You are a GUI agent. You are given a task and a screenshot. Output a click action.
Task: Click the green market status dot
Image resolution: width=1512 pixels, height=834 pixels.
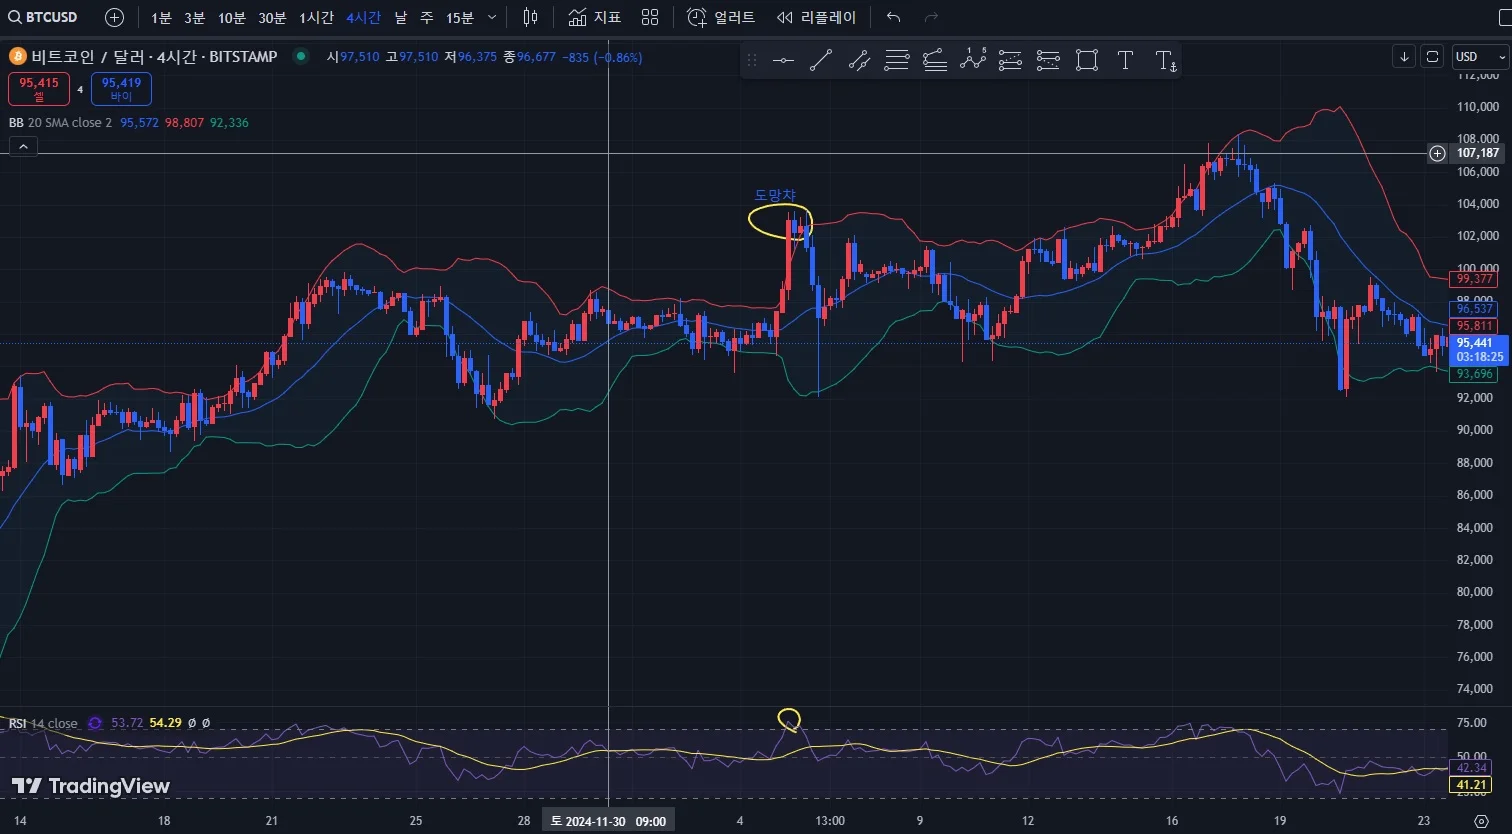click(x=300, y=56)
